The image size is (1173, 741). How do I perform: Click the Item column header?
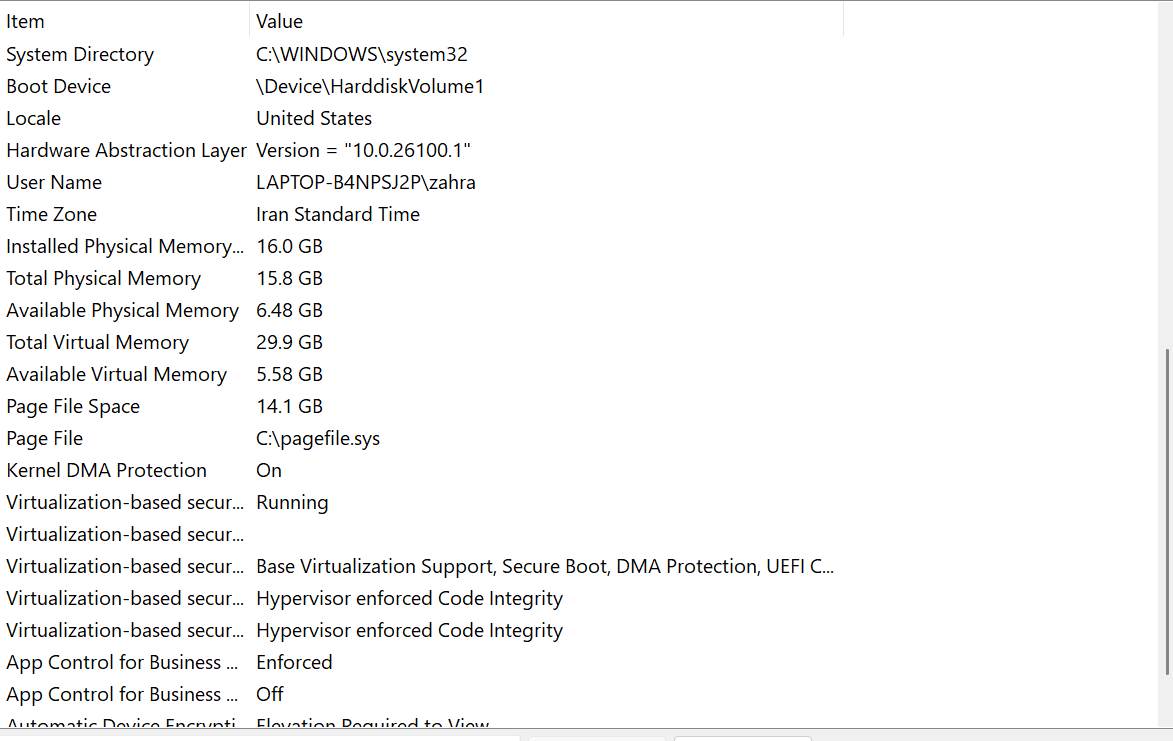(26, 21)
